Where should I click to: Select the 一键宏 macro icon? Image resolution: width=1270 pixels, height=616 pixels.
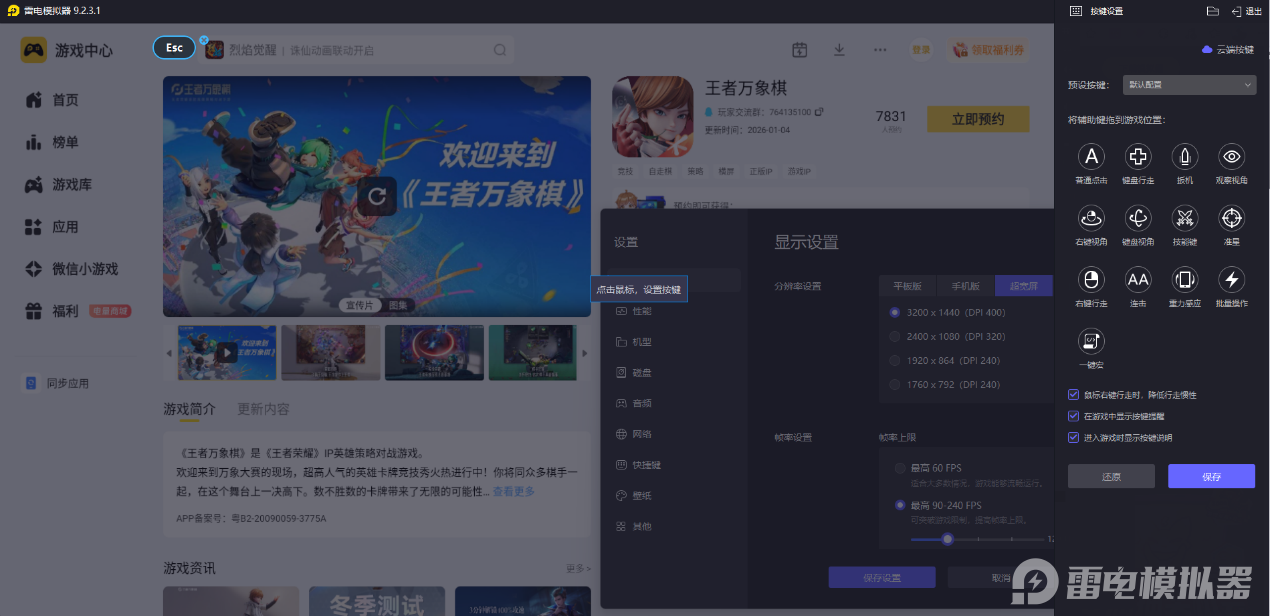coord(1091,341)
